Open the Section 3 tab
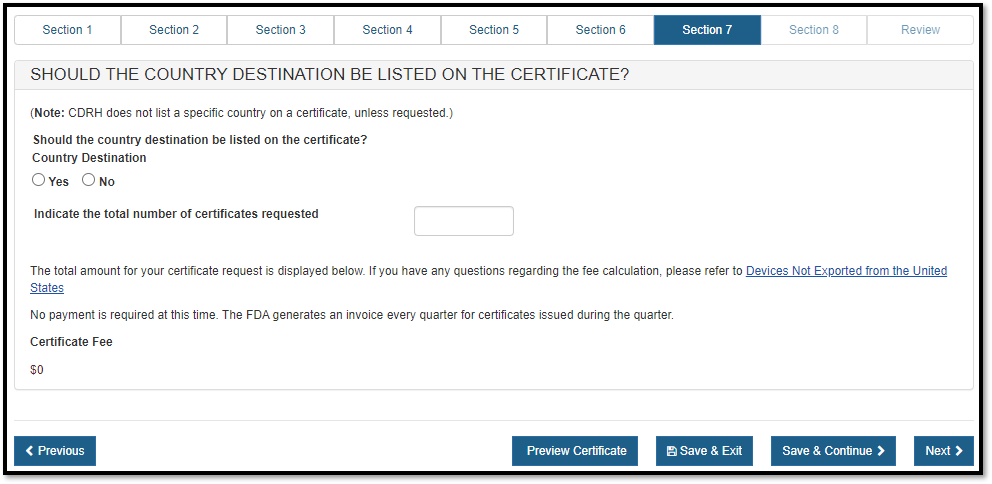Viewport: 992px width, 484px height. tap(281, 30)
